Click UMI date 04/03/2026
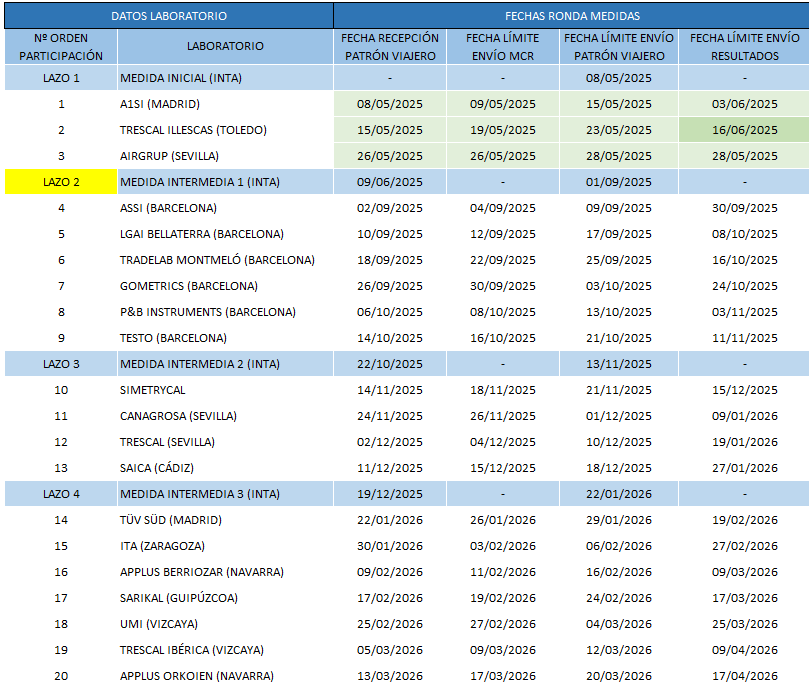The height and width of the screenshot is (689, 809). pos(619,624)
